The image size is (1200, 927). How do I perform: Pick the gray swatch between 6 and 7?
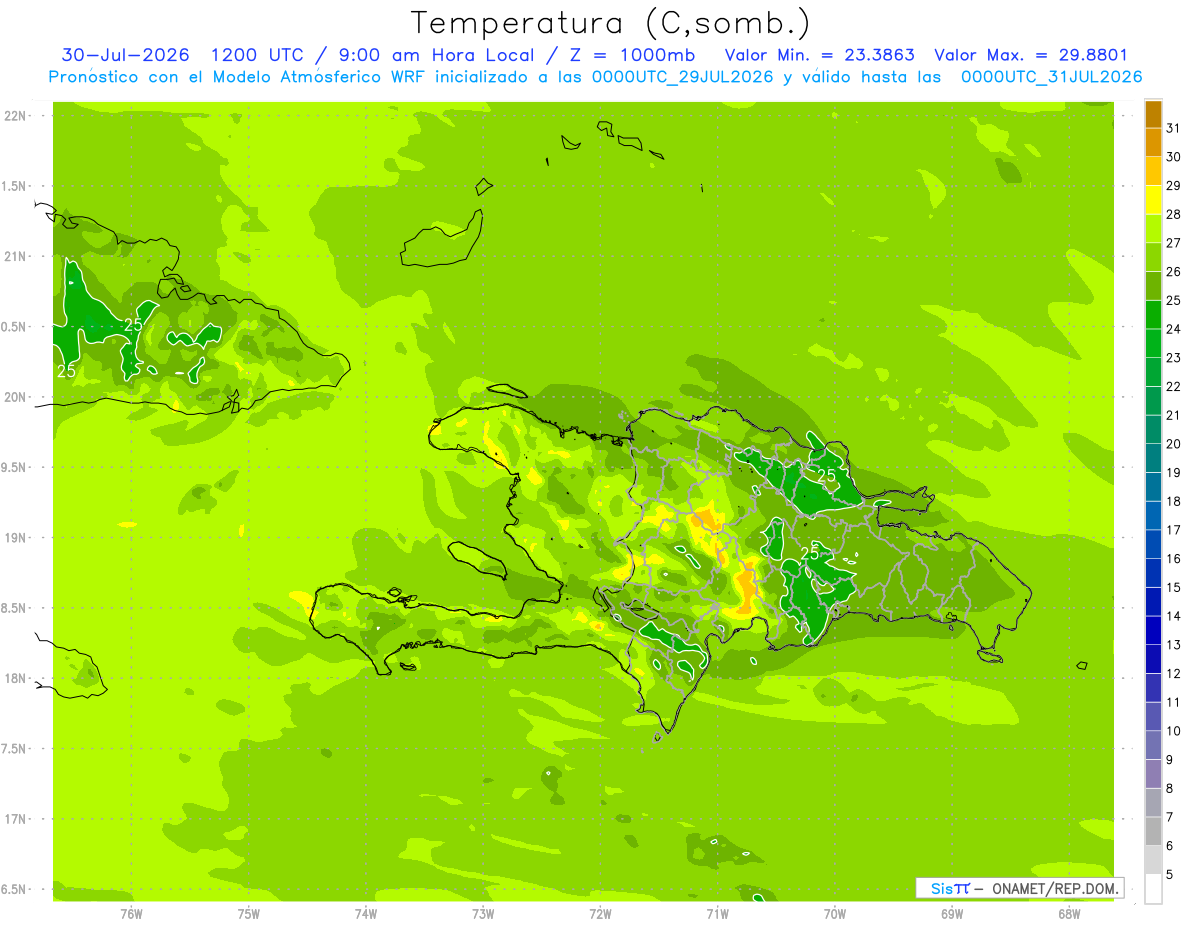pos(1153,831)
